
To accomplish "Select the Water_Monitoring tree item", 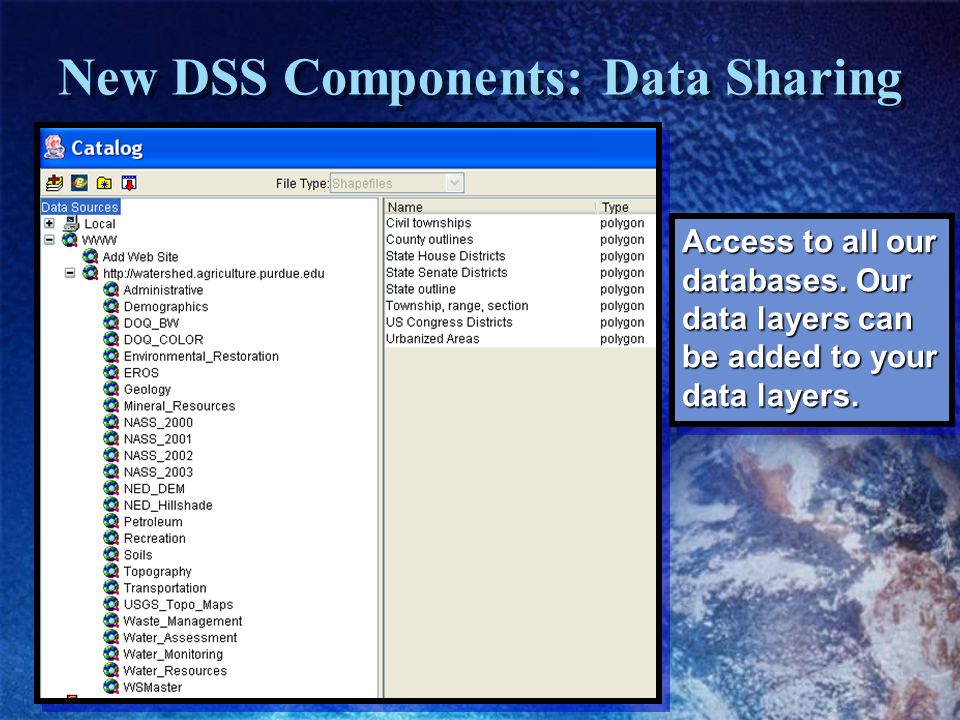I will 173,654.
